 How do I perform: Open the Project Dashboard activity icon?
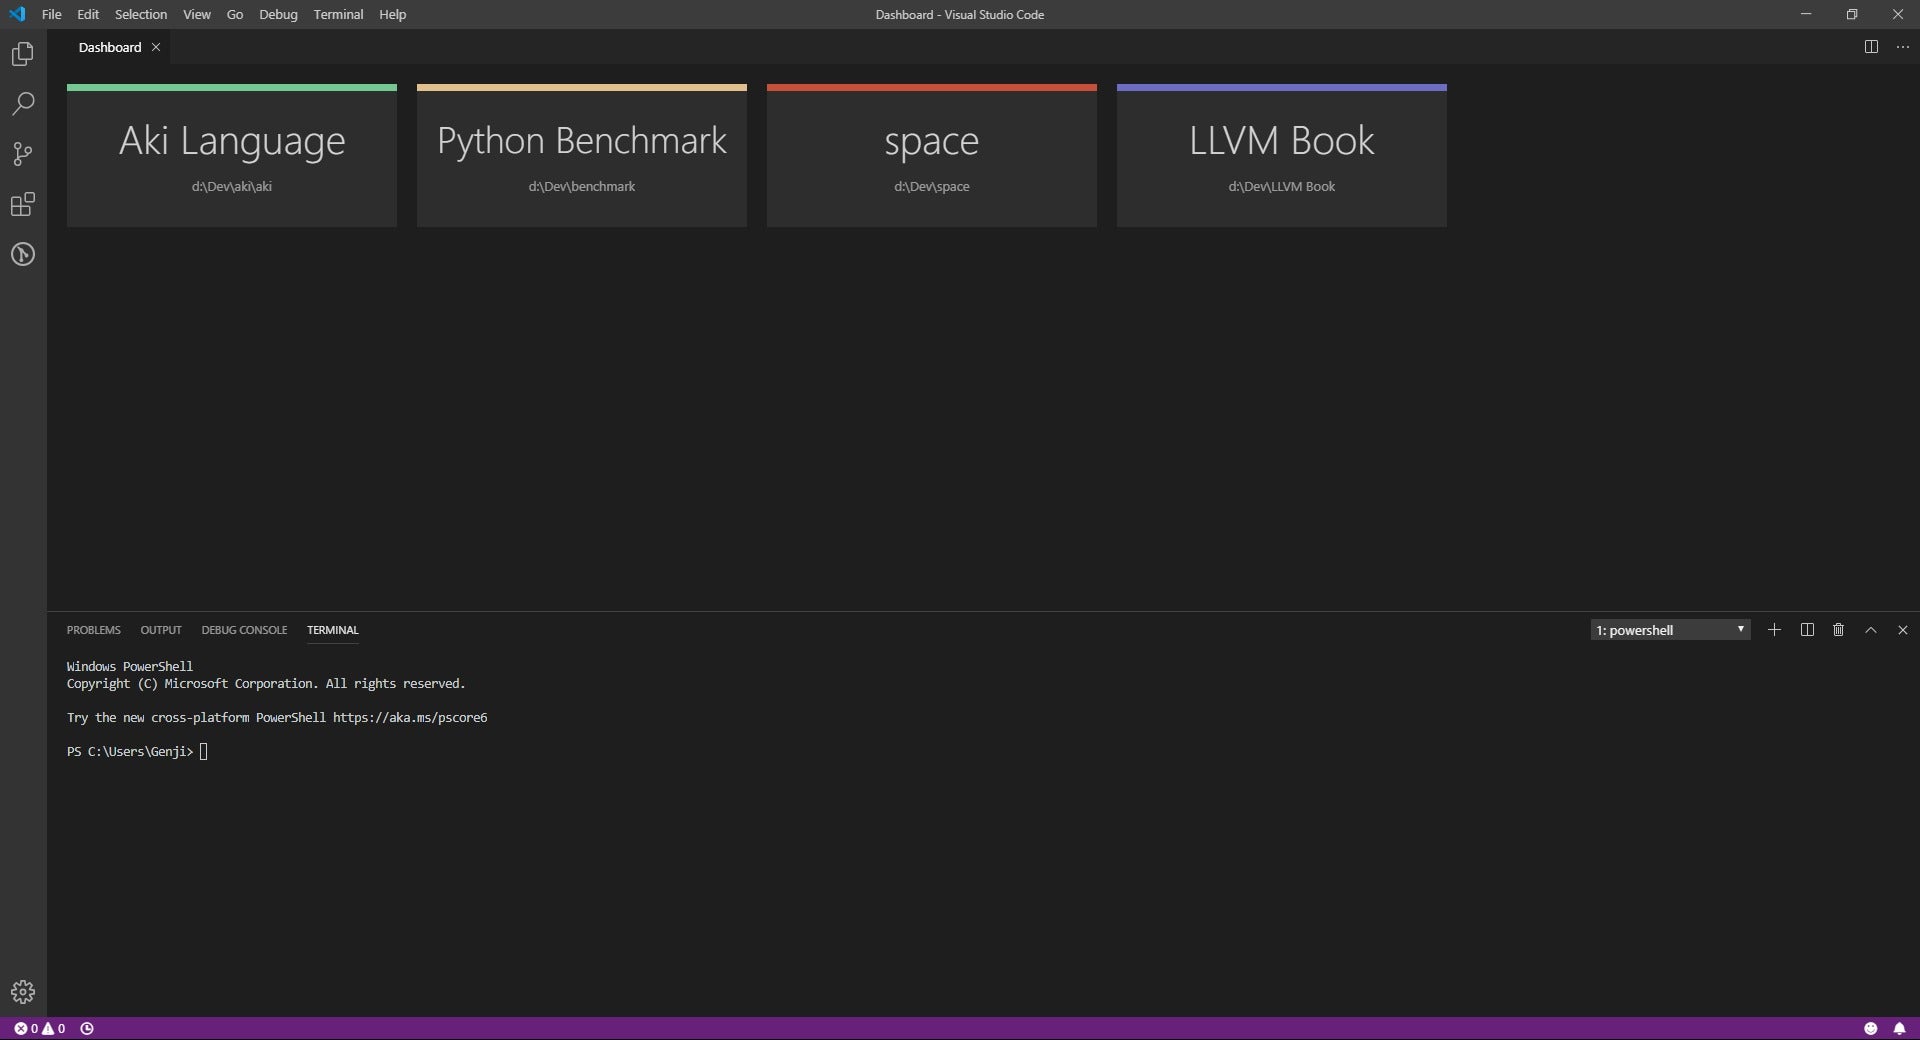pos(22,254)
